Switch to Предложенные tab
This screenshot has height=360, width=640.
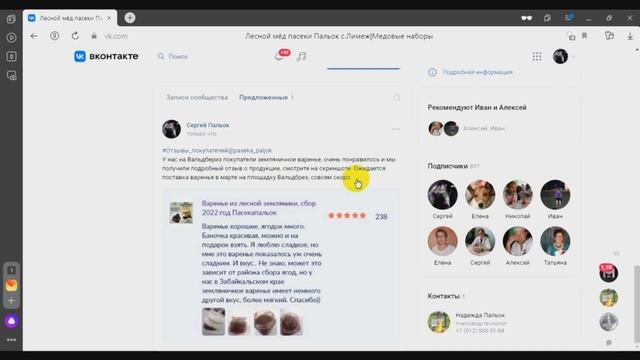263,98
